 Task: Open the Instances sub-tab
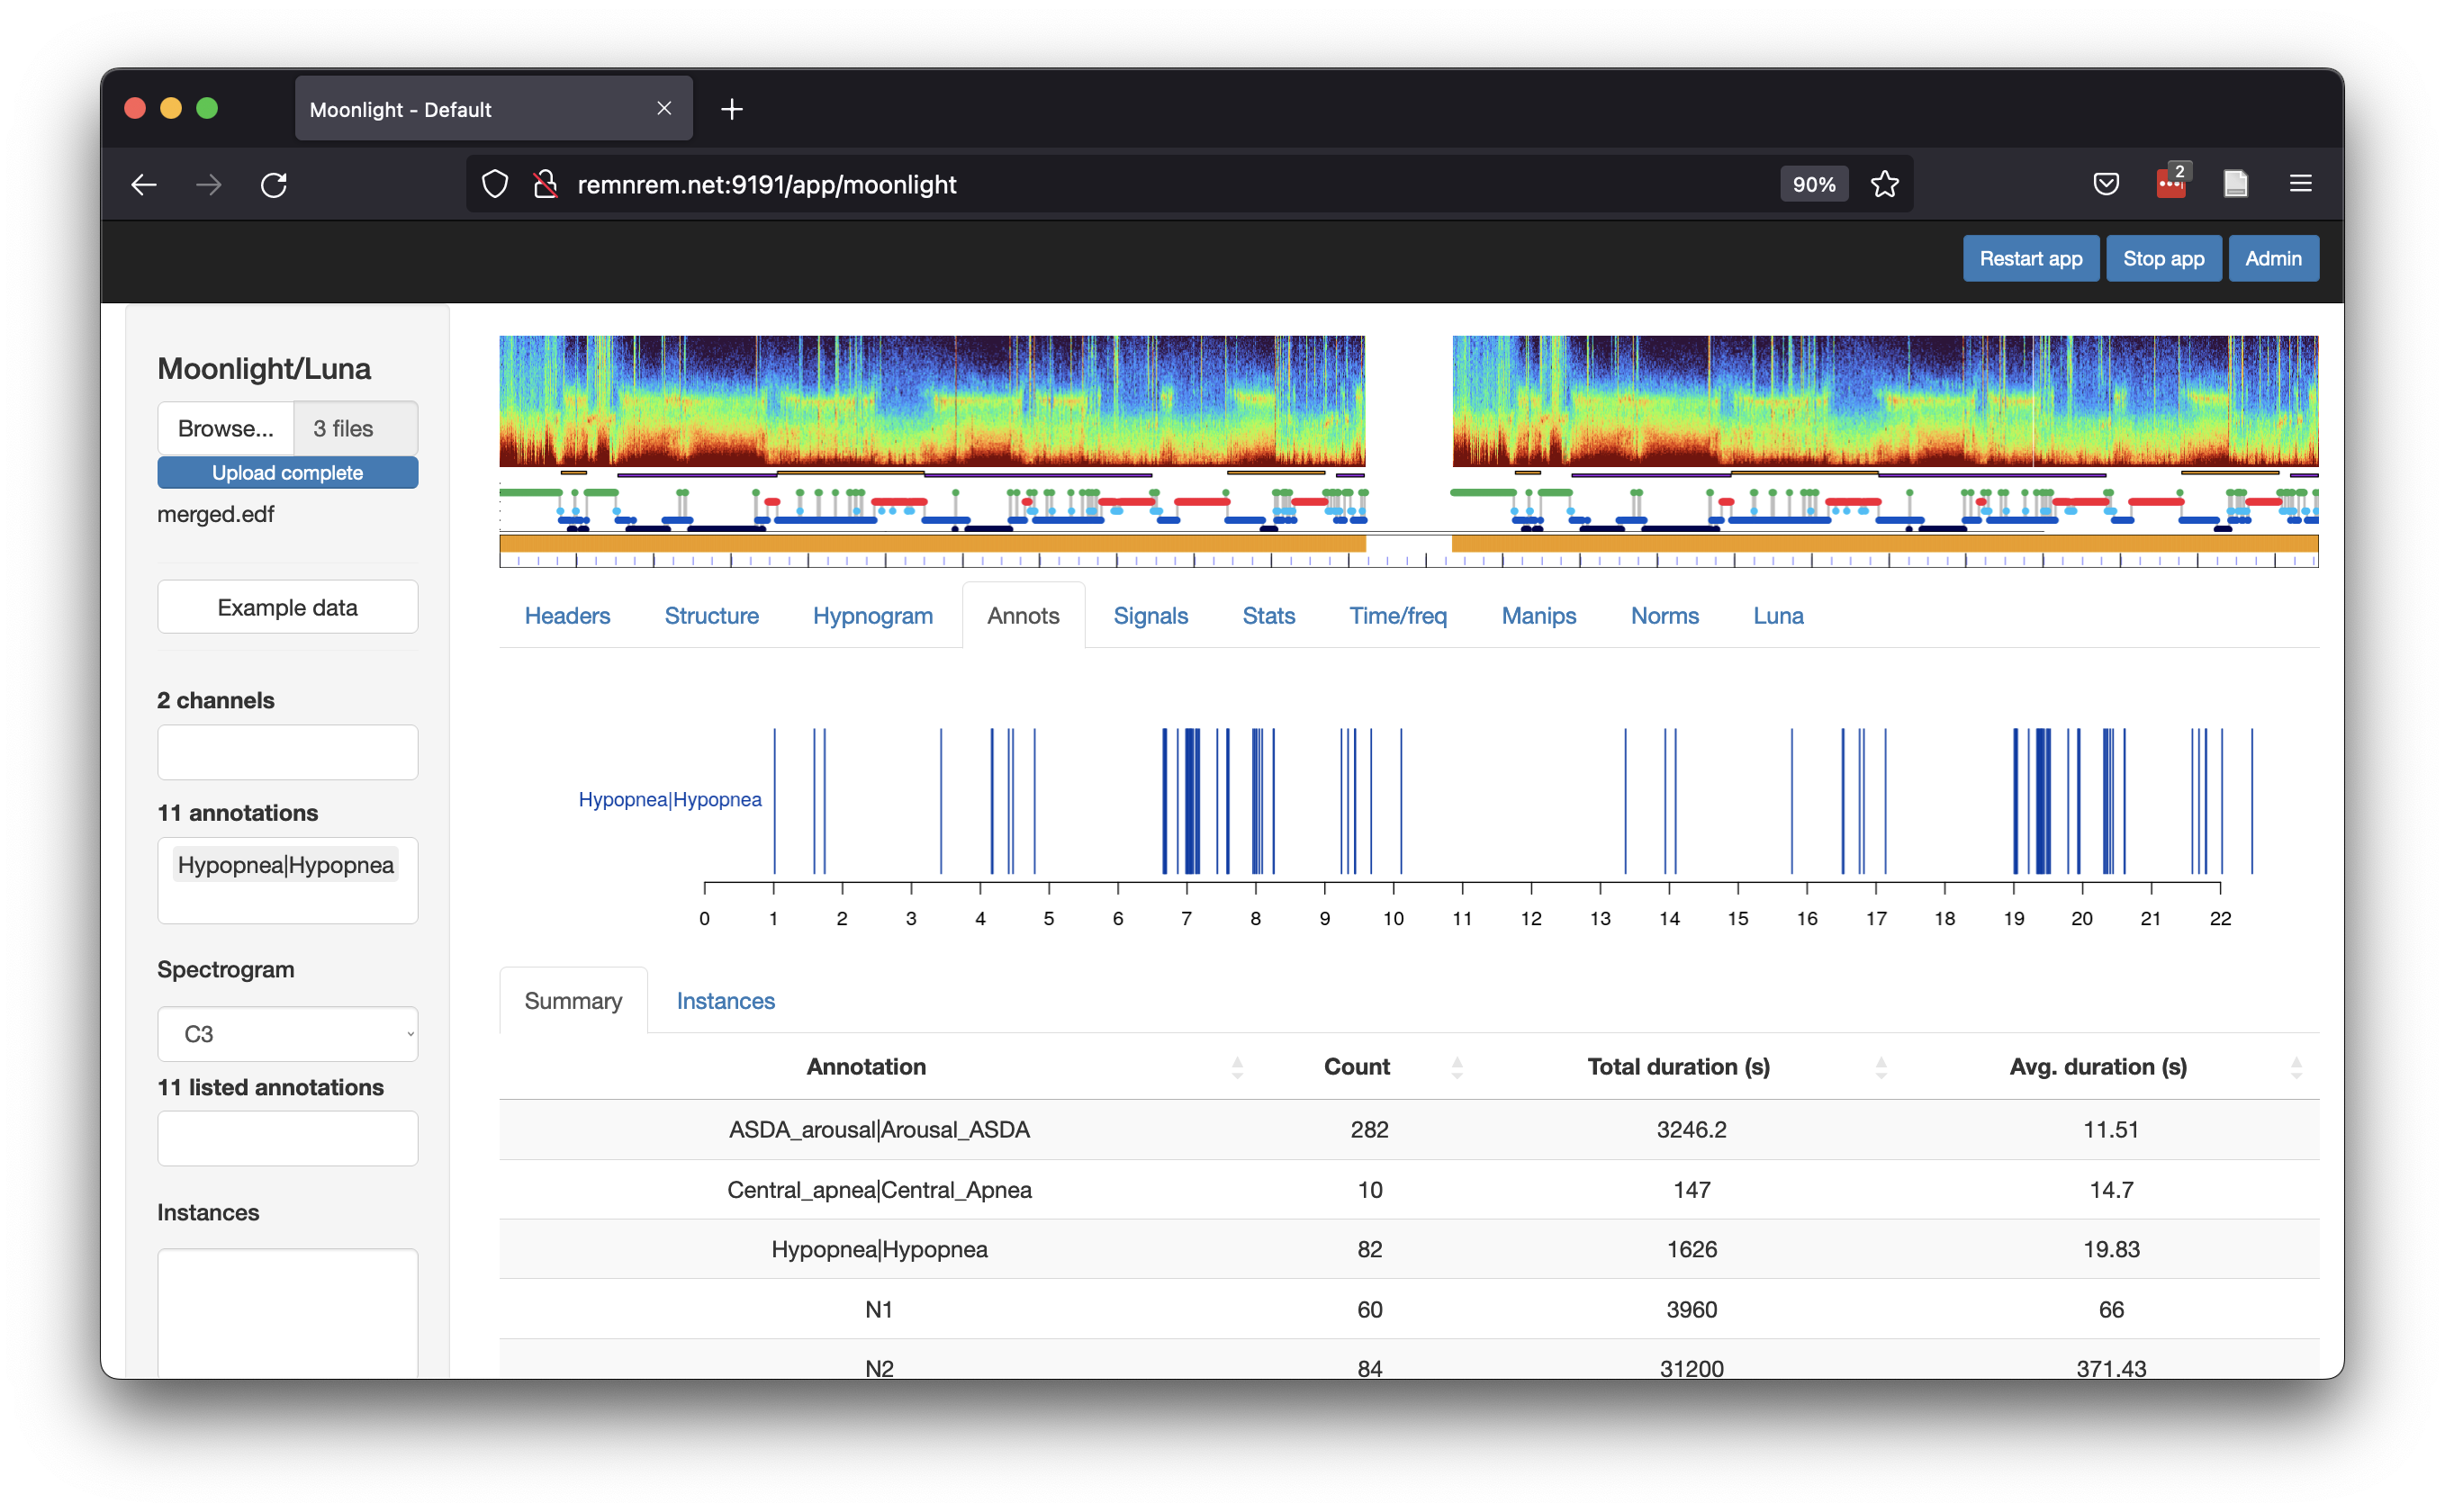point(725,1001)
